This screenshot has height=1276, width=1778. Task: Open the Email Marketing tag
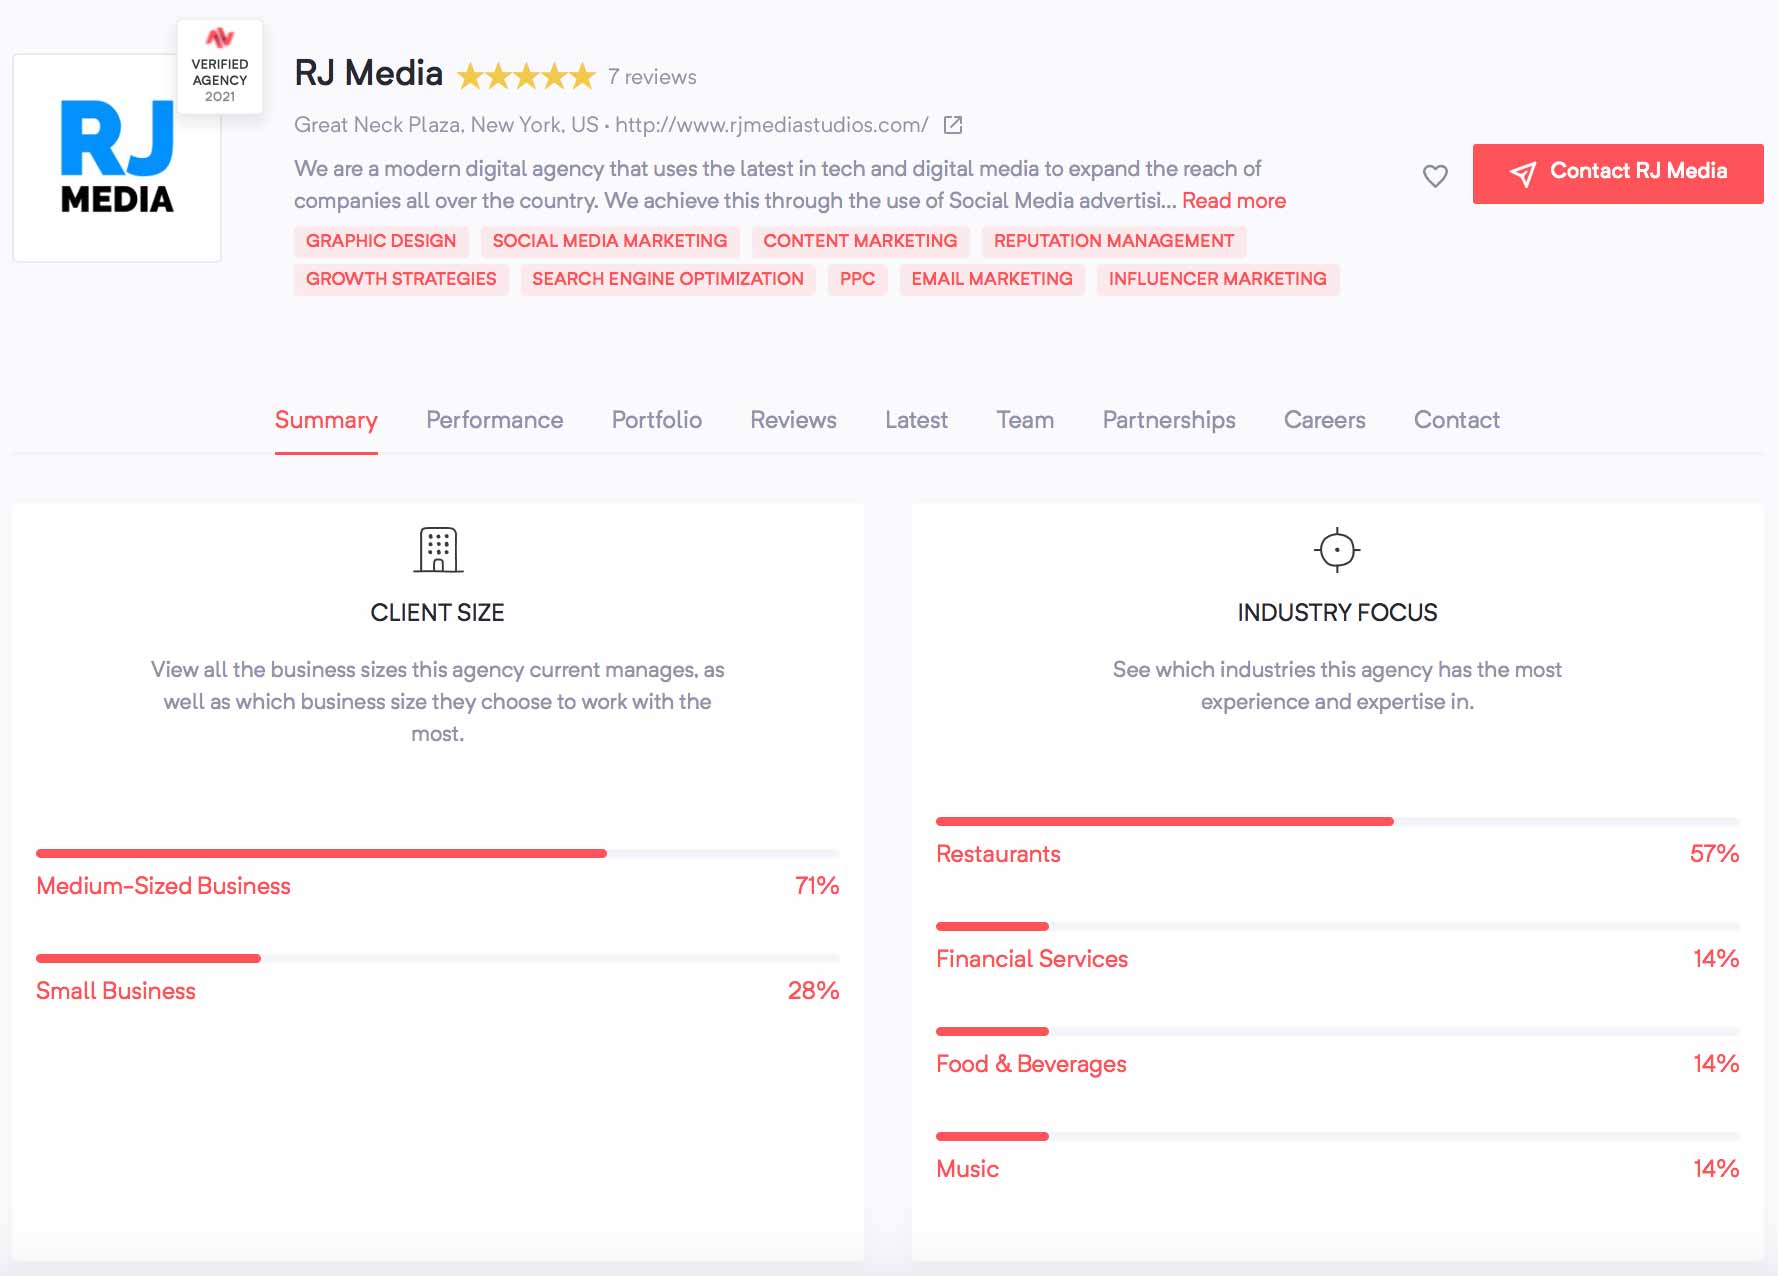pyautogui.click(x=992, y=279)
